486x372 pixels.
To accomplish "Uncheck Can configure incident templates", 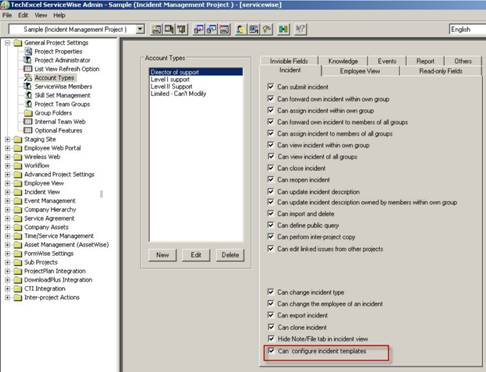I will tap(271, 351).
